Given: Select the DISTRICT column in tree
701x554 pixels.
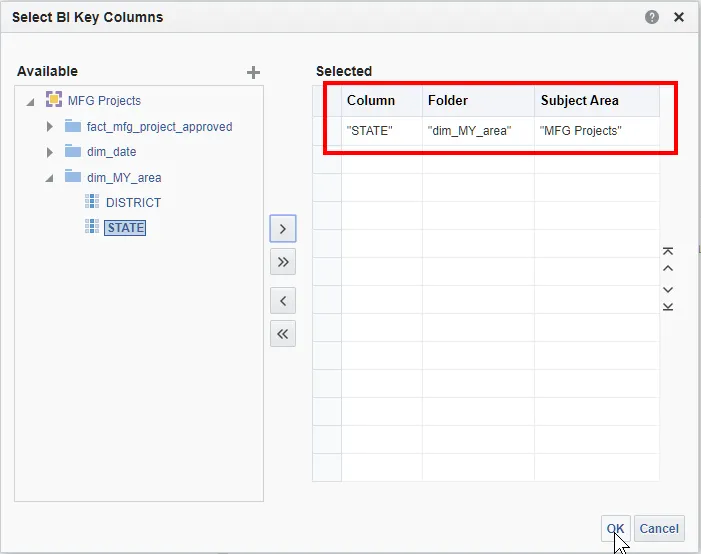Looking at the screenshot, I should pos(133,202).
